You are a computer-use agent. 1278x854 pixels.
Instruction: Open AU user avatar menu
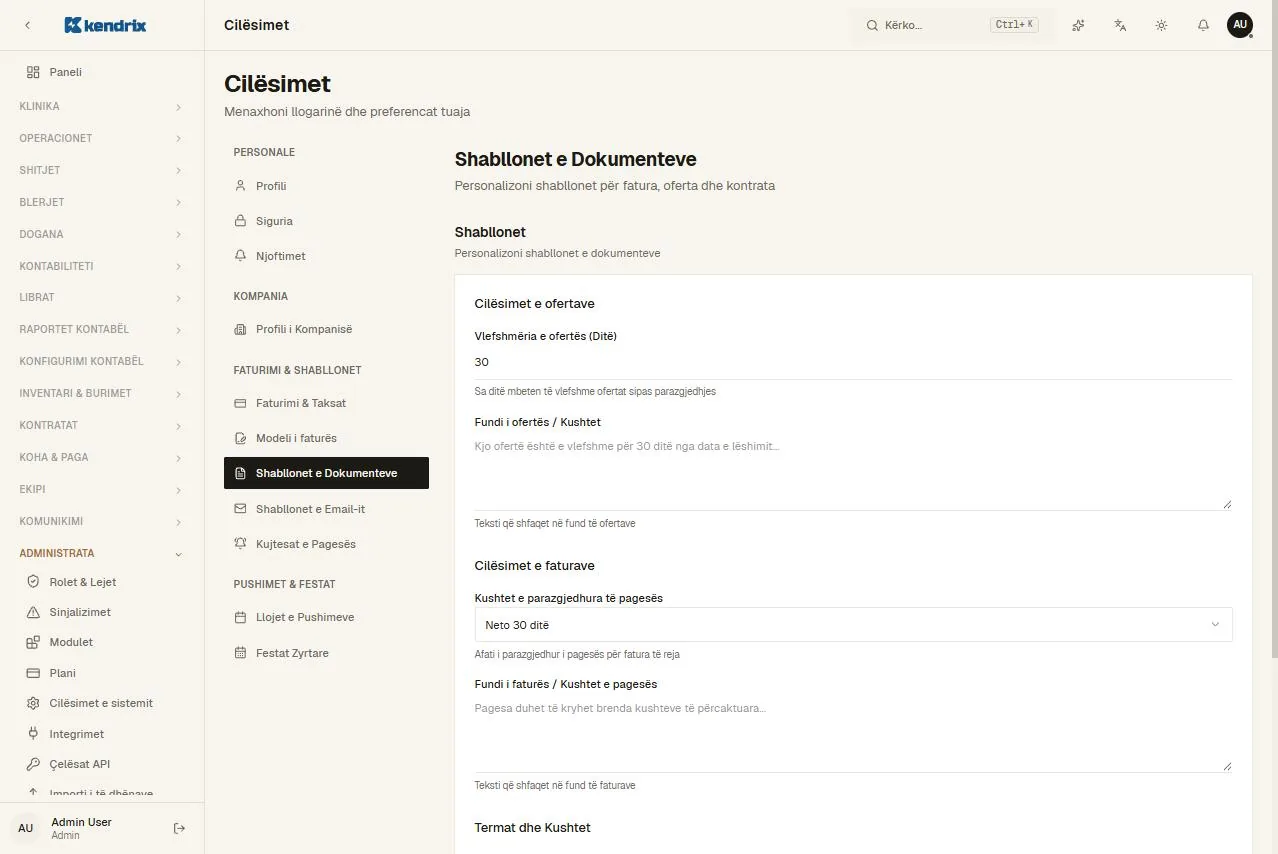[x=1240, y=25]
